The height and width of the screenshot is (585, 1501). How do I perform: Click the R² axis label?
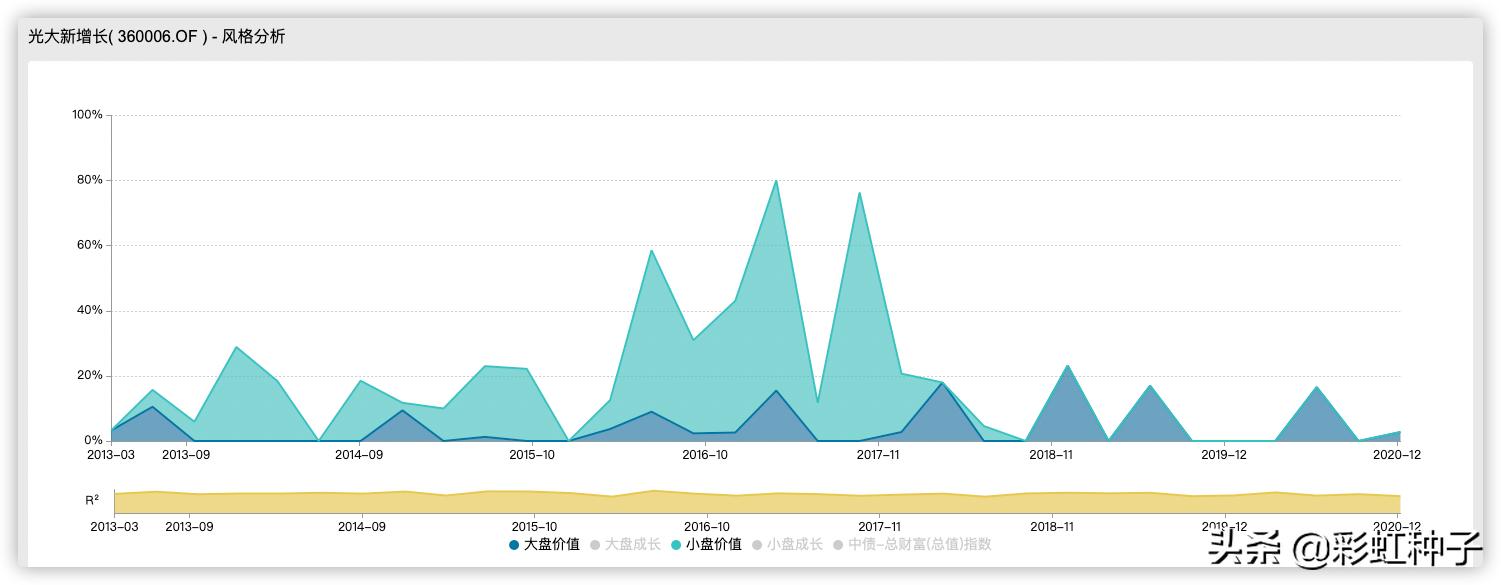92,499
